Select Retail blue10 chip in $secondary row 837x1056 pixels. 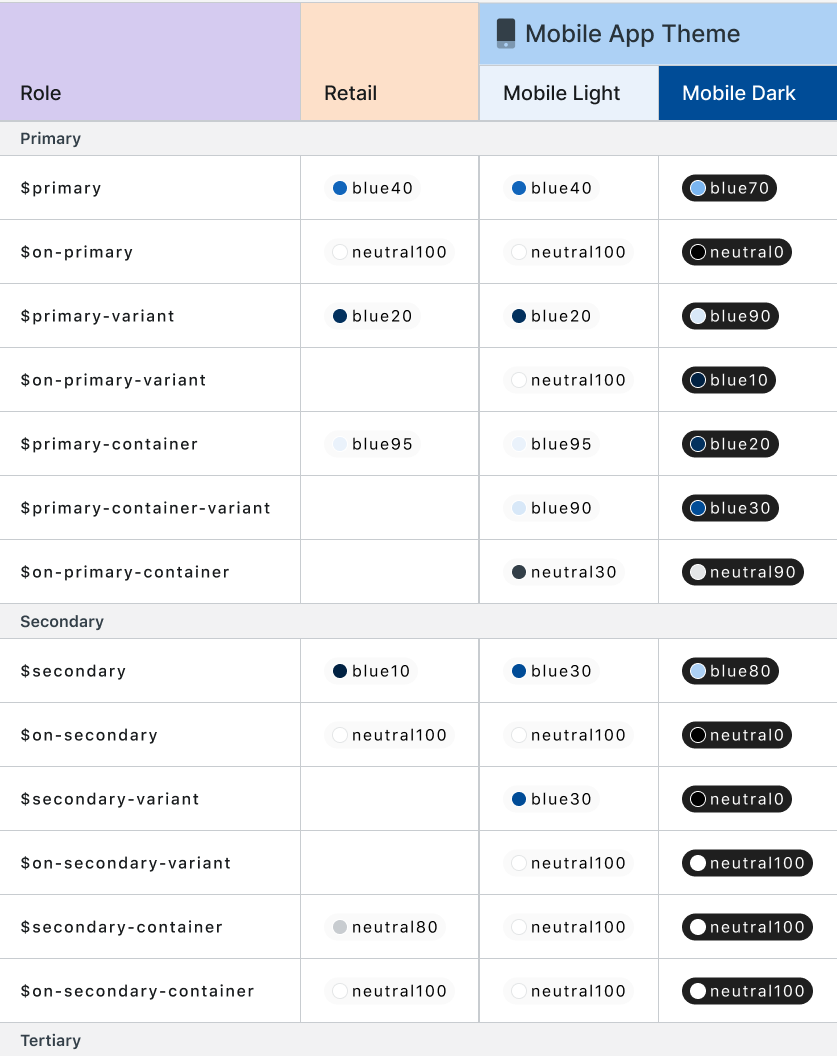click(372, 671)
